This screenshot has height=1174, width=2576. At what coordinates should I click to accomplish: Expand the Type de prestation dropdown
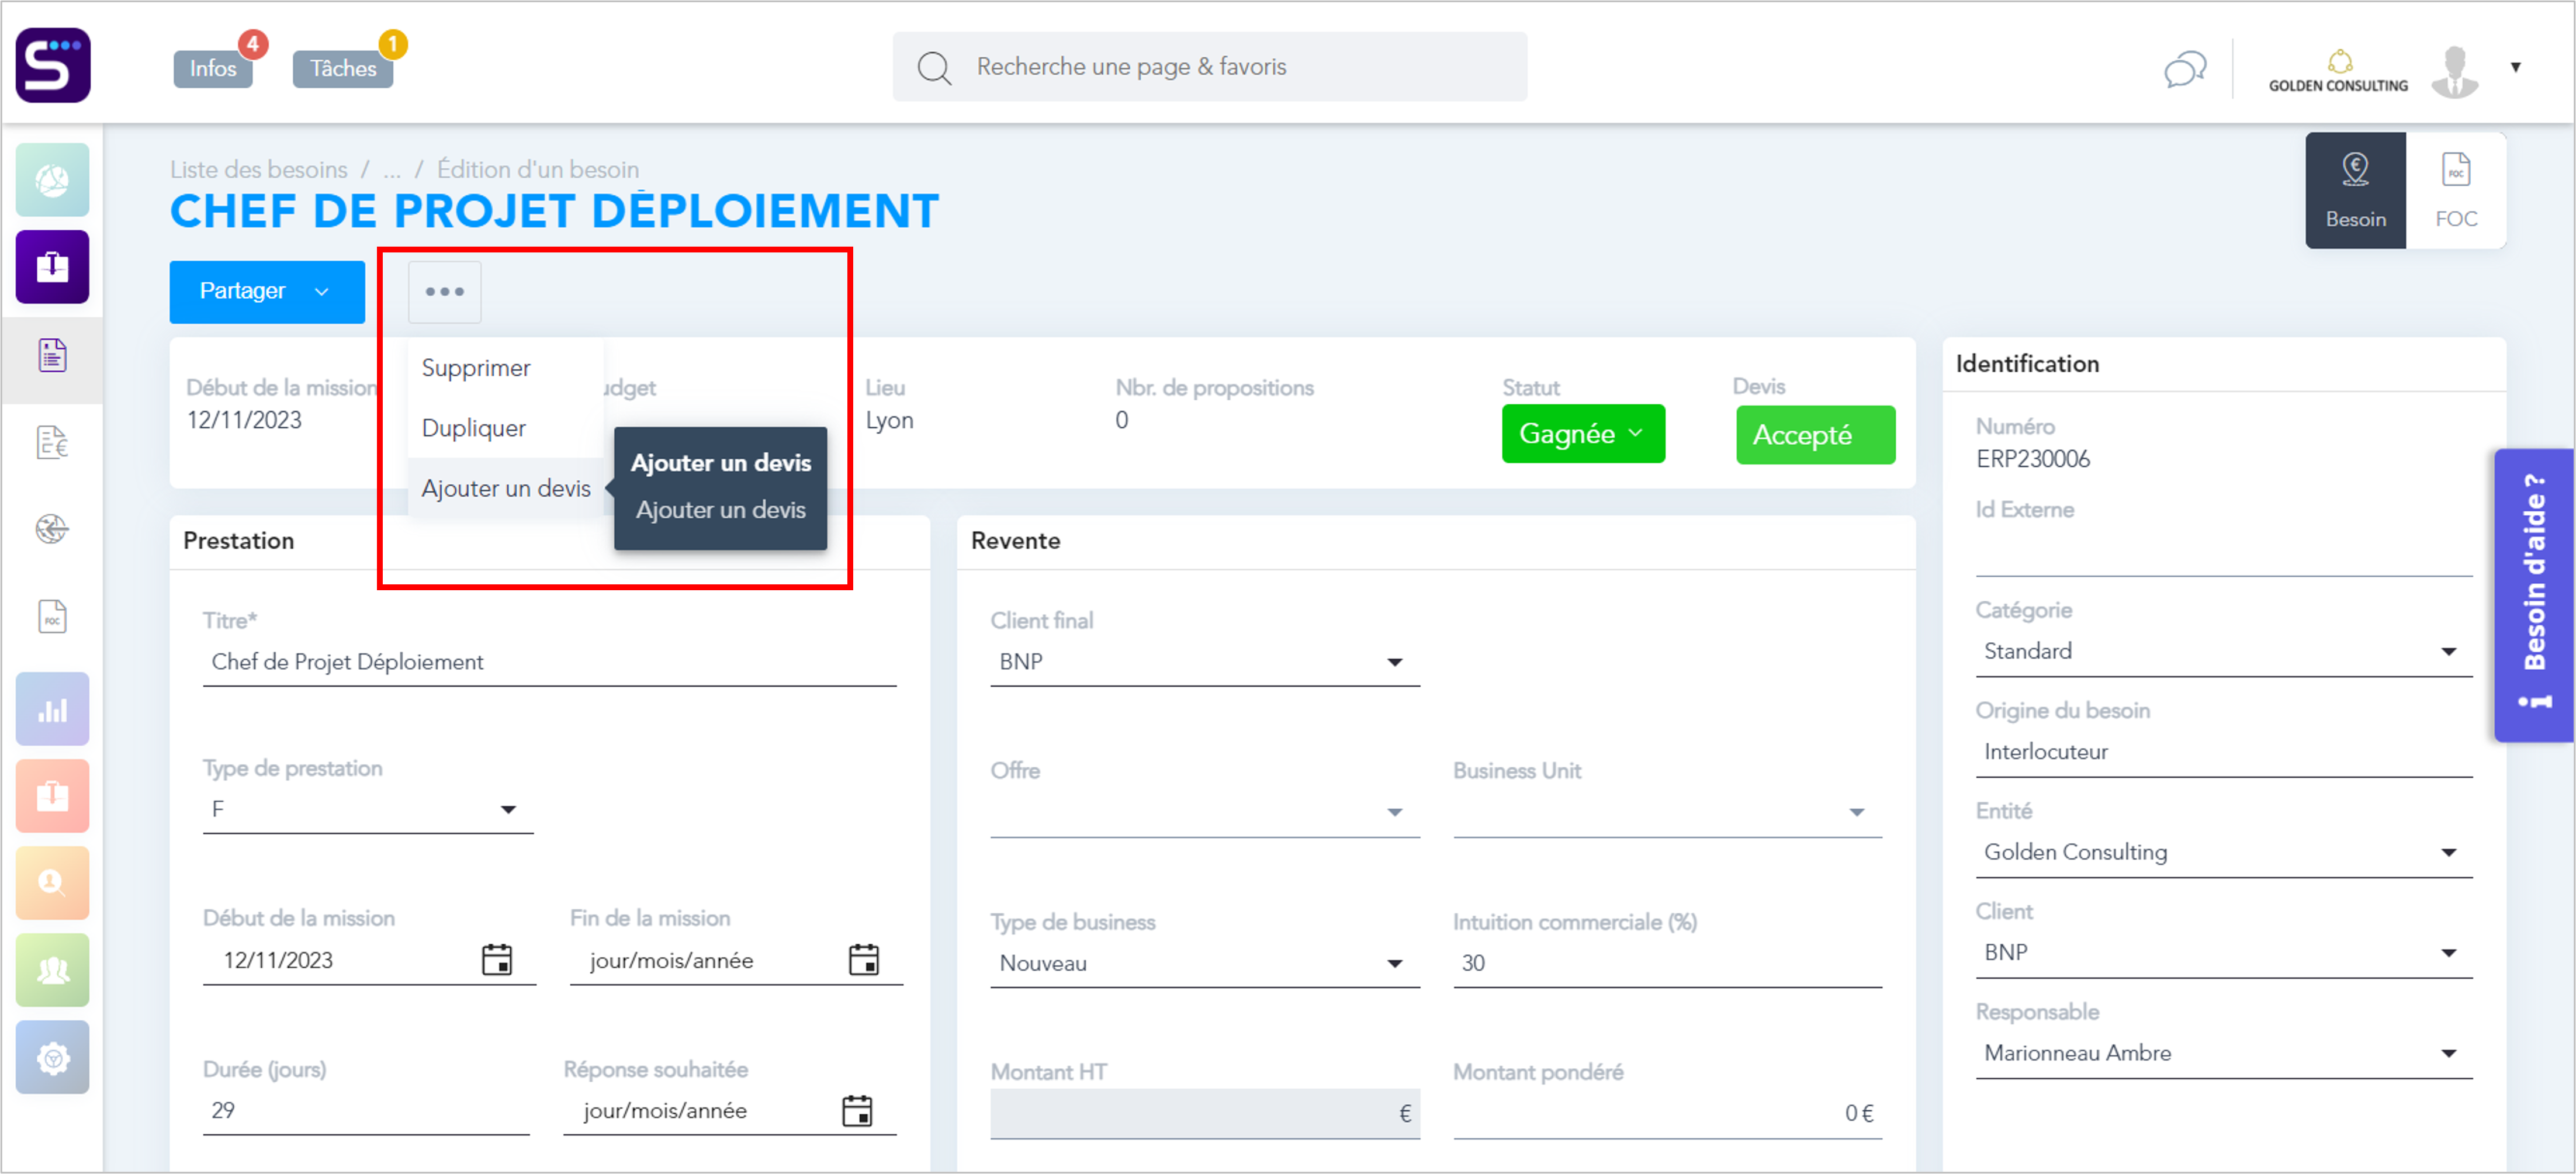pyautogui.click(x=508, y=809)
